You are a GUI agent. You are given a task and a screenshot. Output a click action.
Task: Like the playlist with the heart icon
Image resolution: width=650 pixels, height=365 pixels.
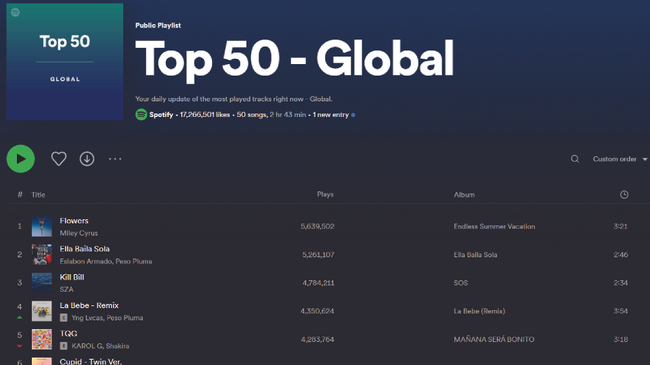click(58, 158)
